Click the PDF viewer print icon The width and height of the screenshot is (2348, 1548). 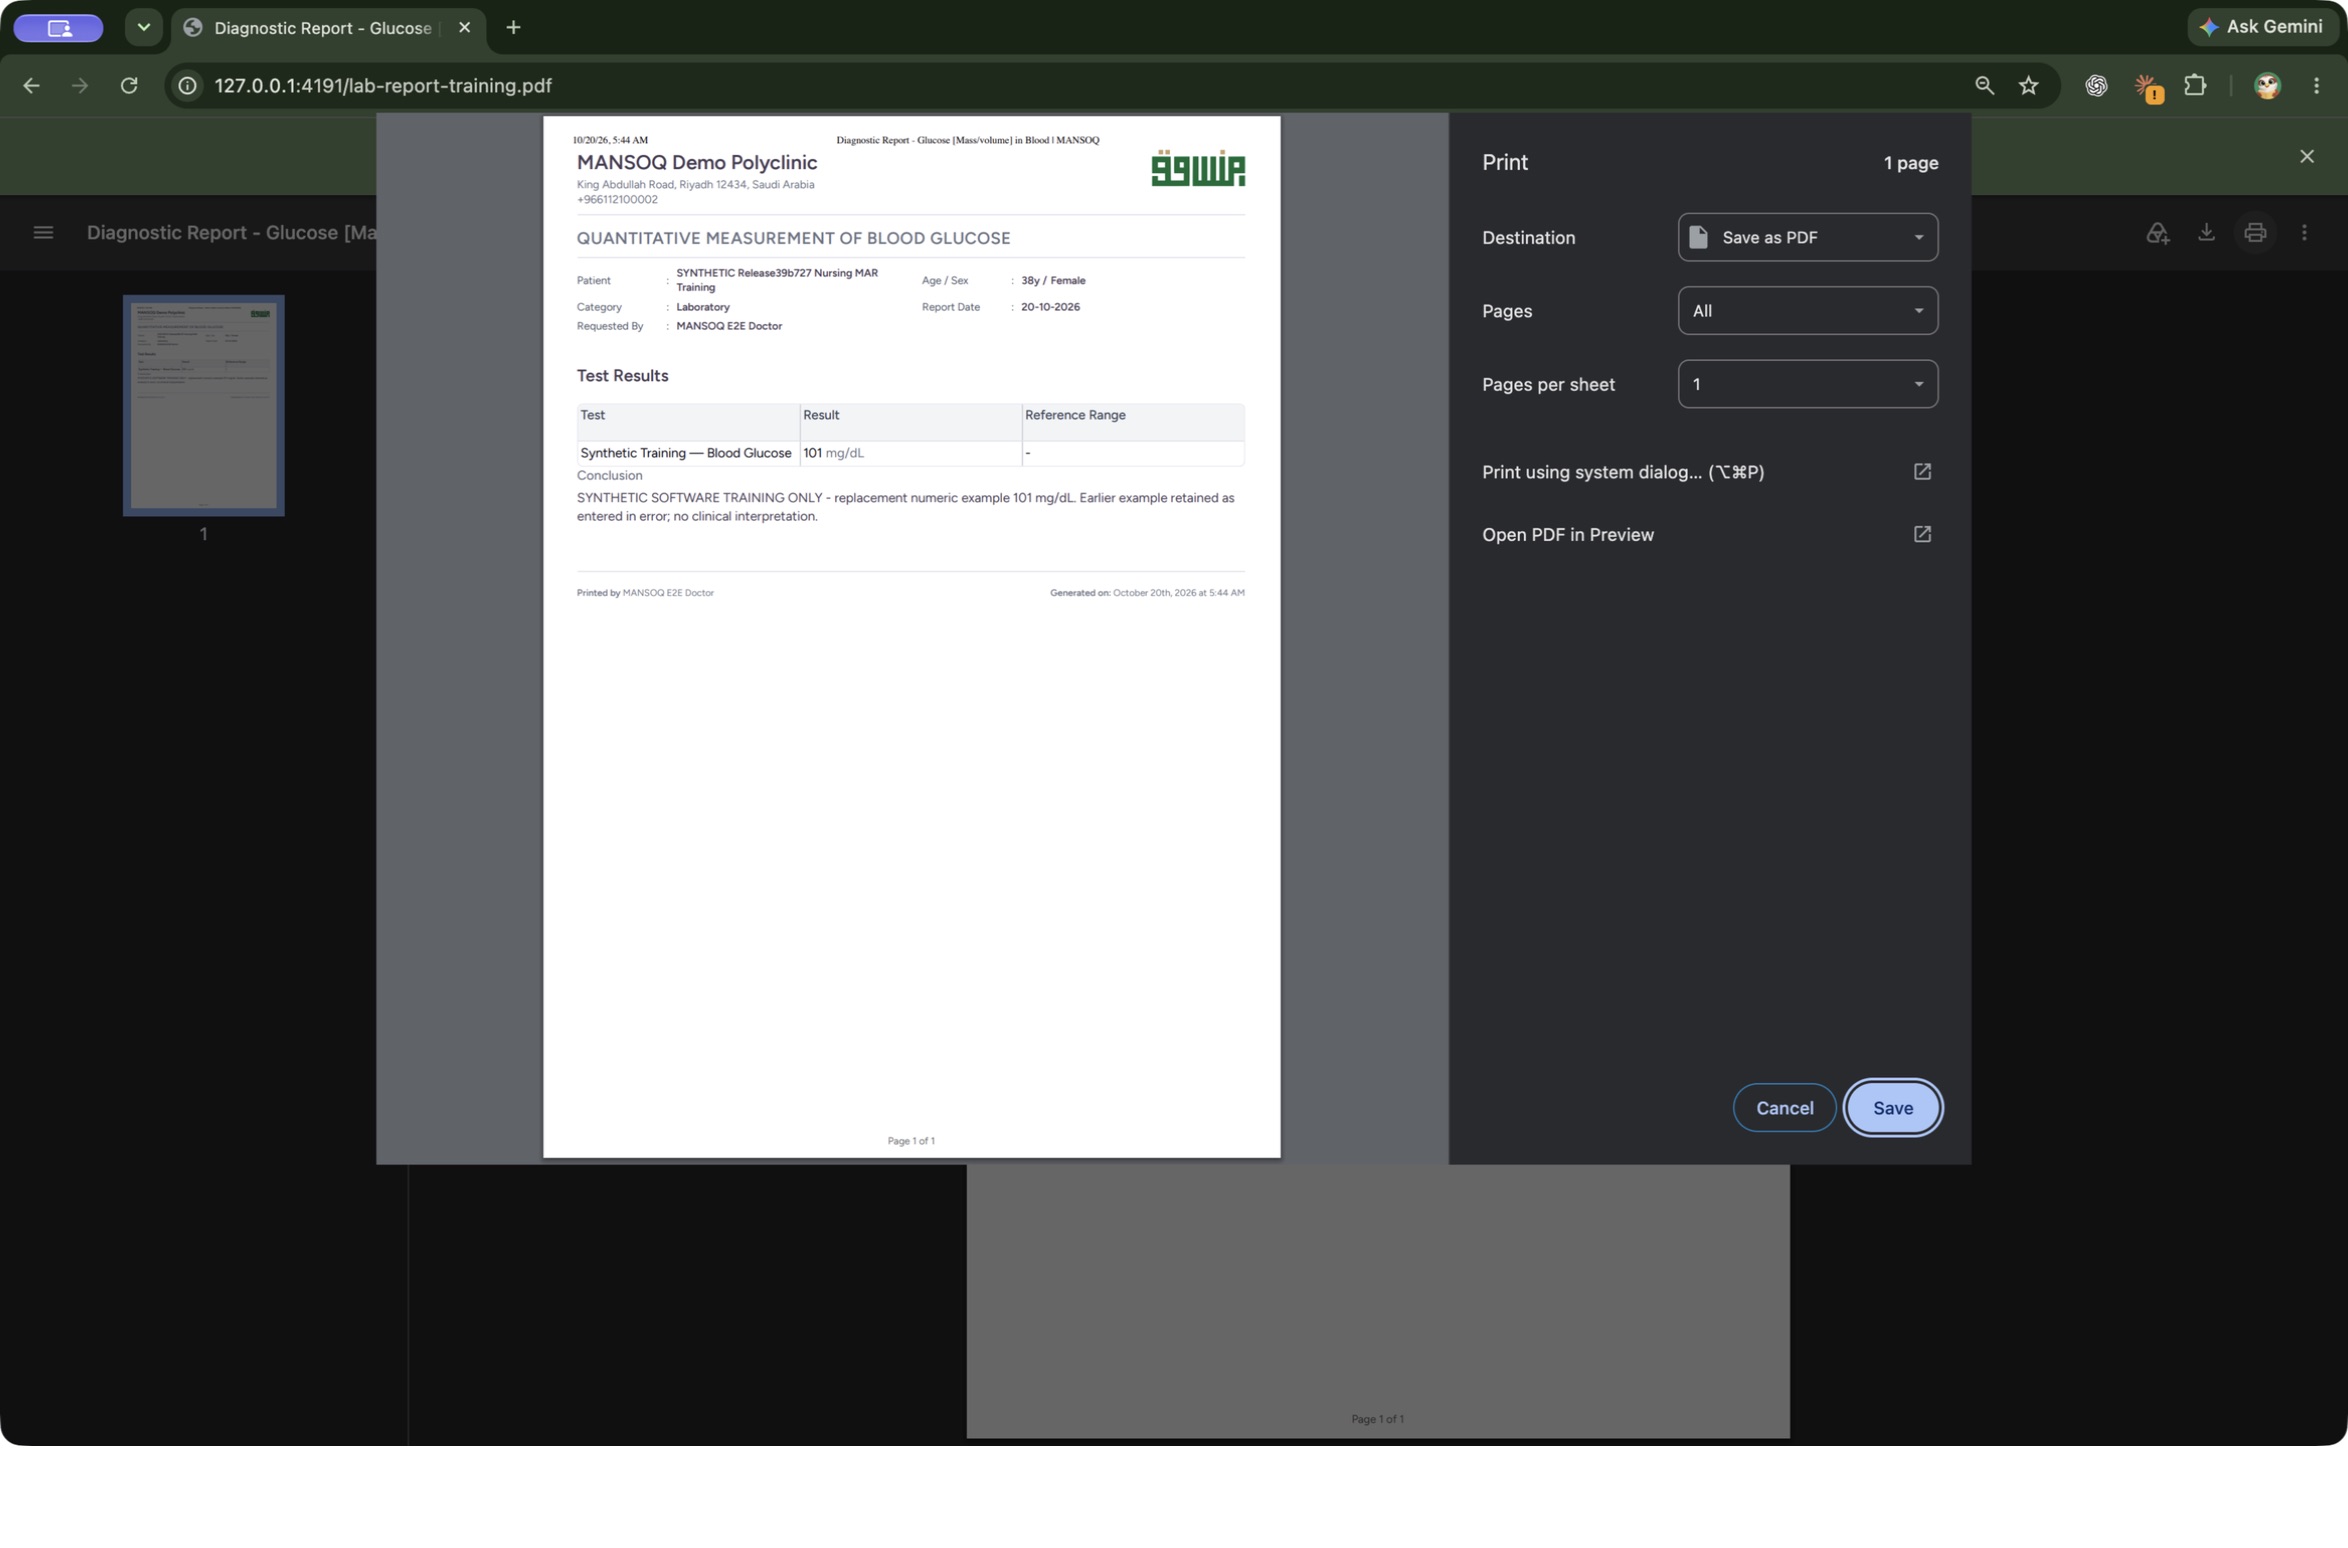tap(2255, 232)
